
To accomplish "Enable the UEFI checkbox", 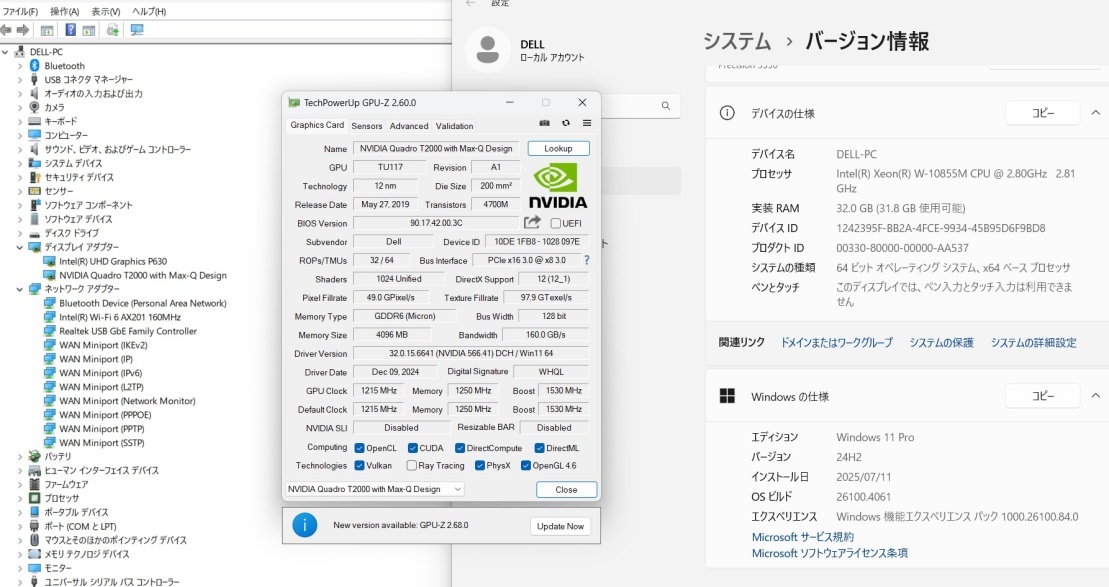I will 556,224.
